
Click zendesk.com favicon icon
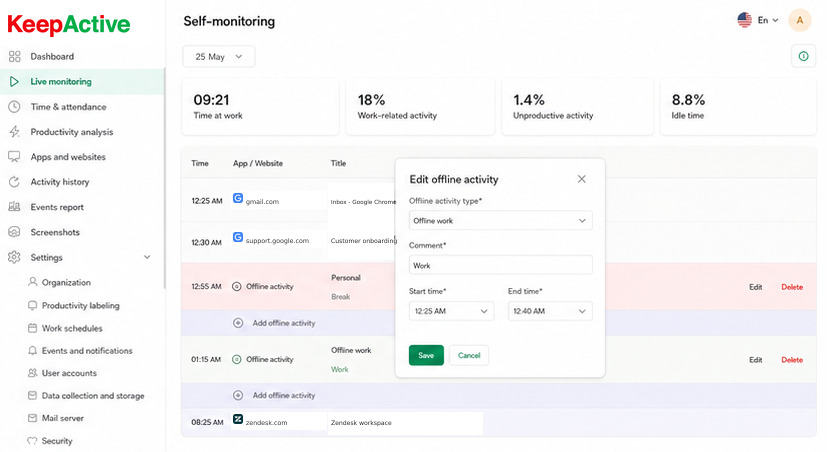[238, 419]
